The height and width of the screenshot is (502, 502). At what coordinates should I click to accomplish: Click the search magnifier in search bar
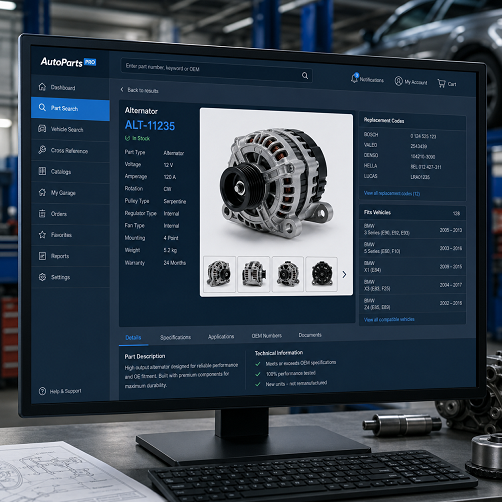point(305,76)
